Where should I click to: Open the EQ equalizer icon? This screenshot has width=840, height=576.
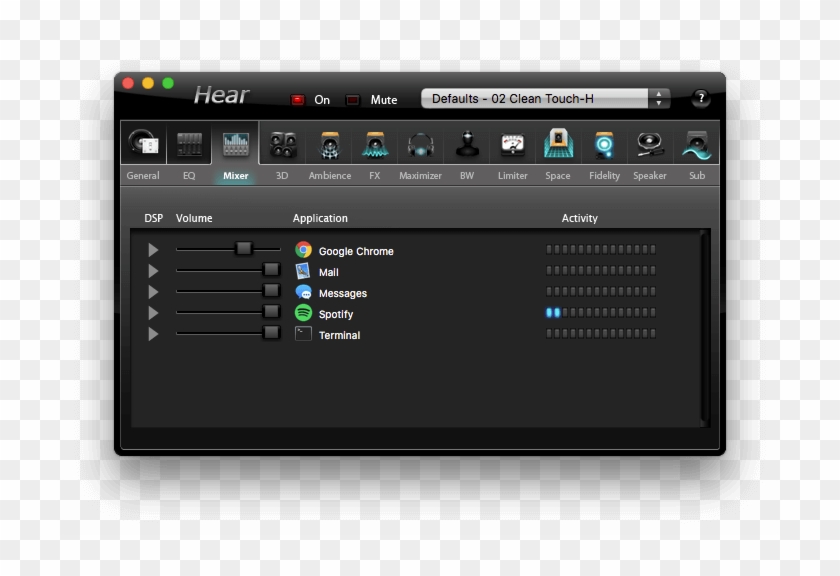coord(189,146)
